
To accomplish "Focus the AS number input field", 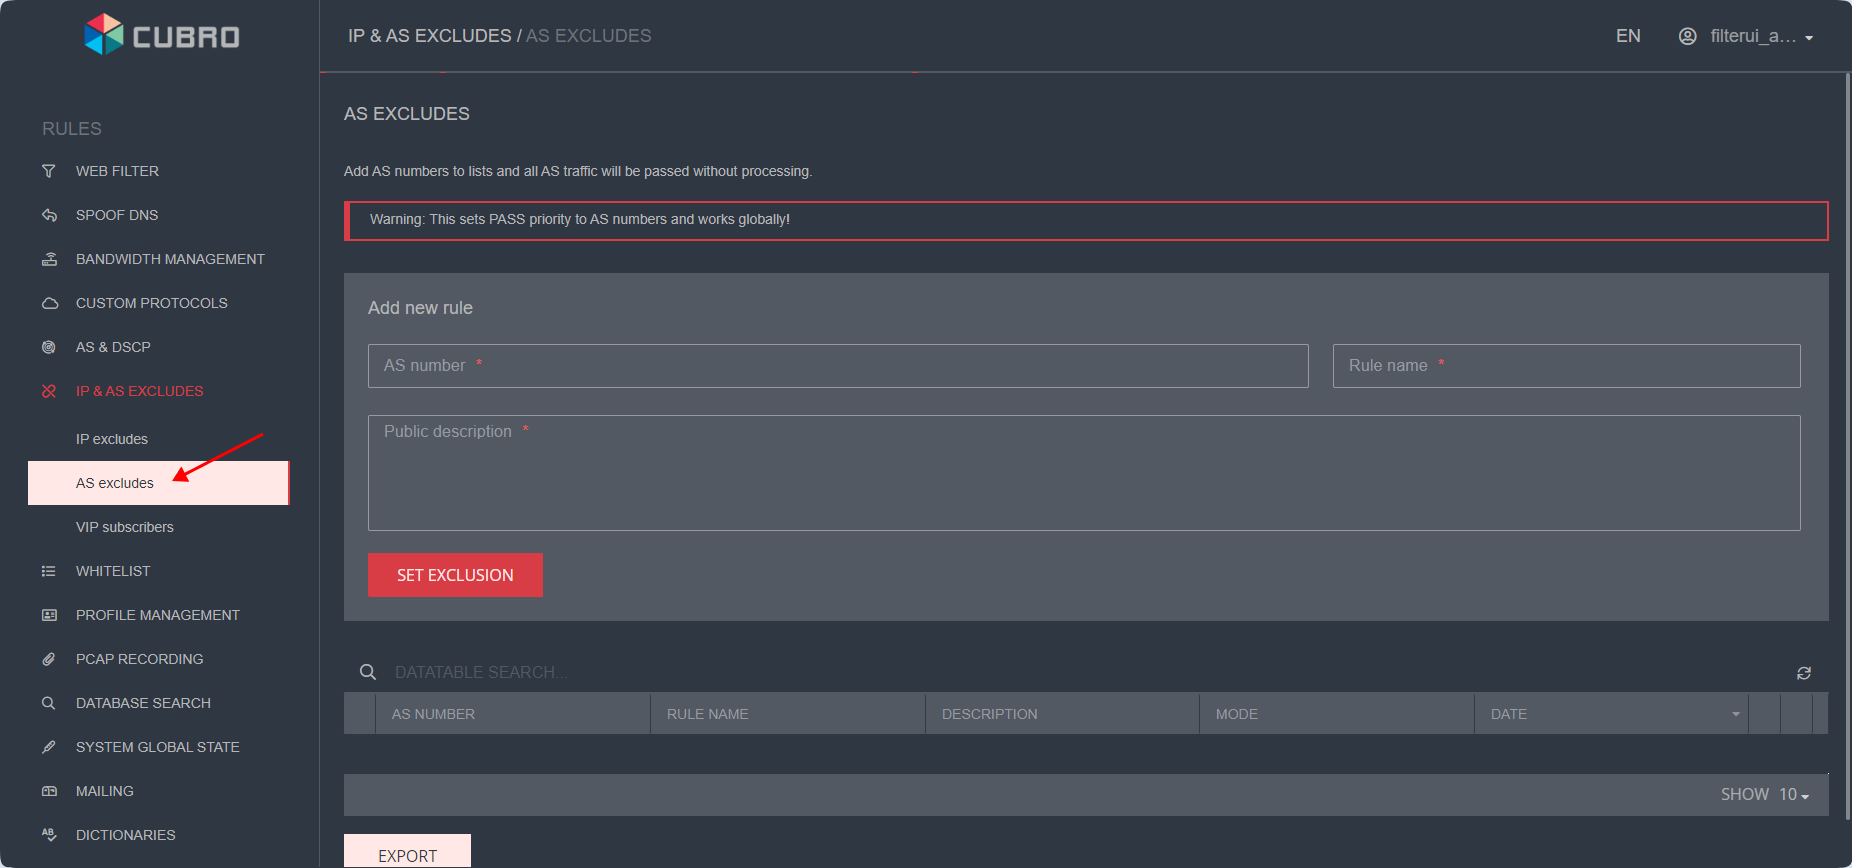I will tap(838, 366).
